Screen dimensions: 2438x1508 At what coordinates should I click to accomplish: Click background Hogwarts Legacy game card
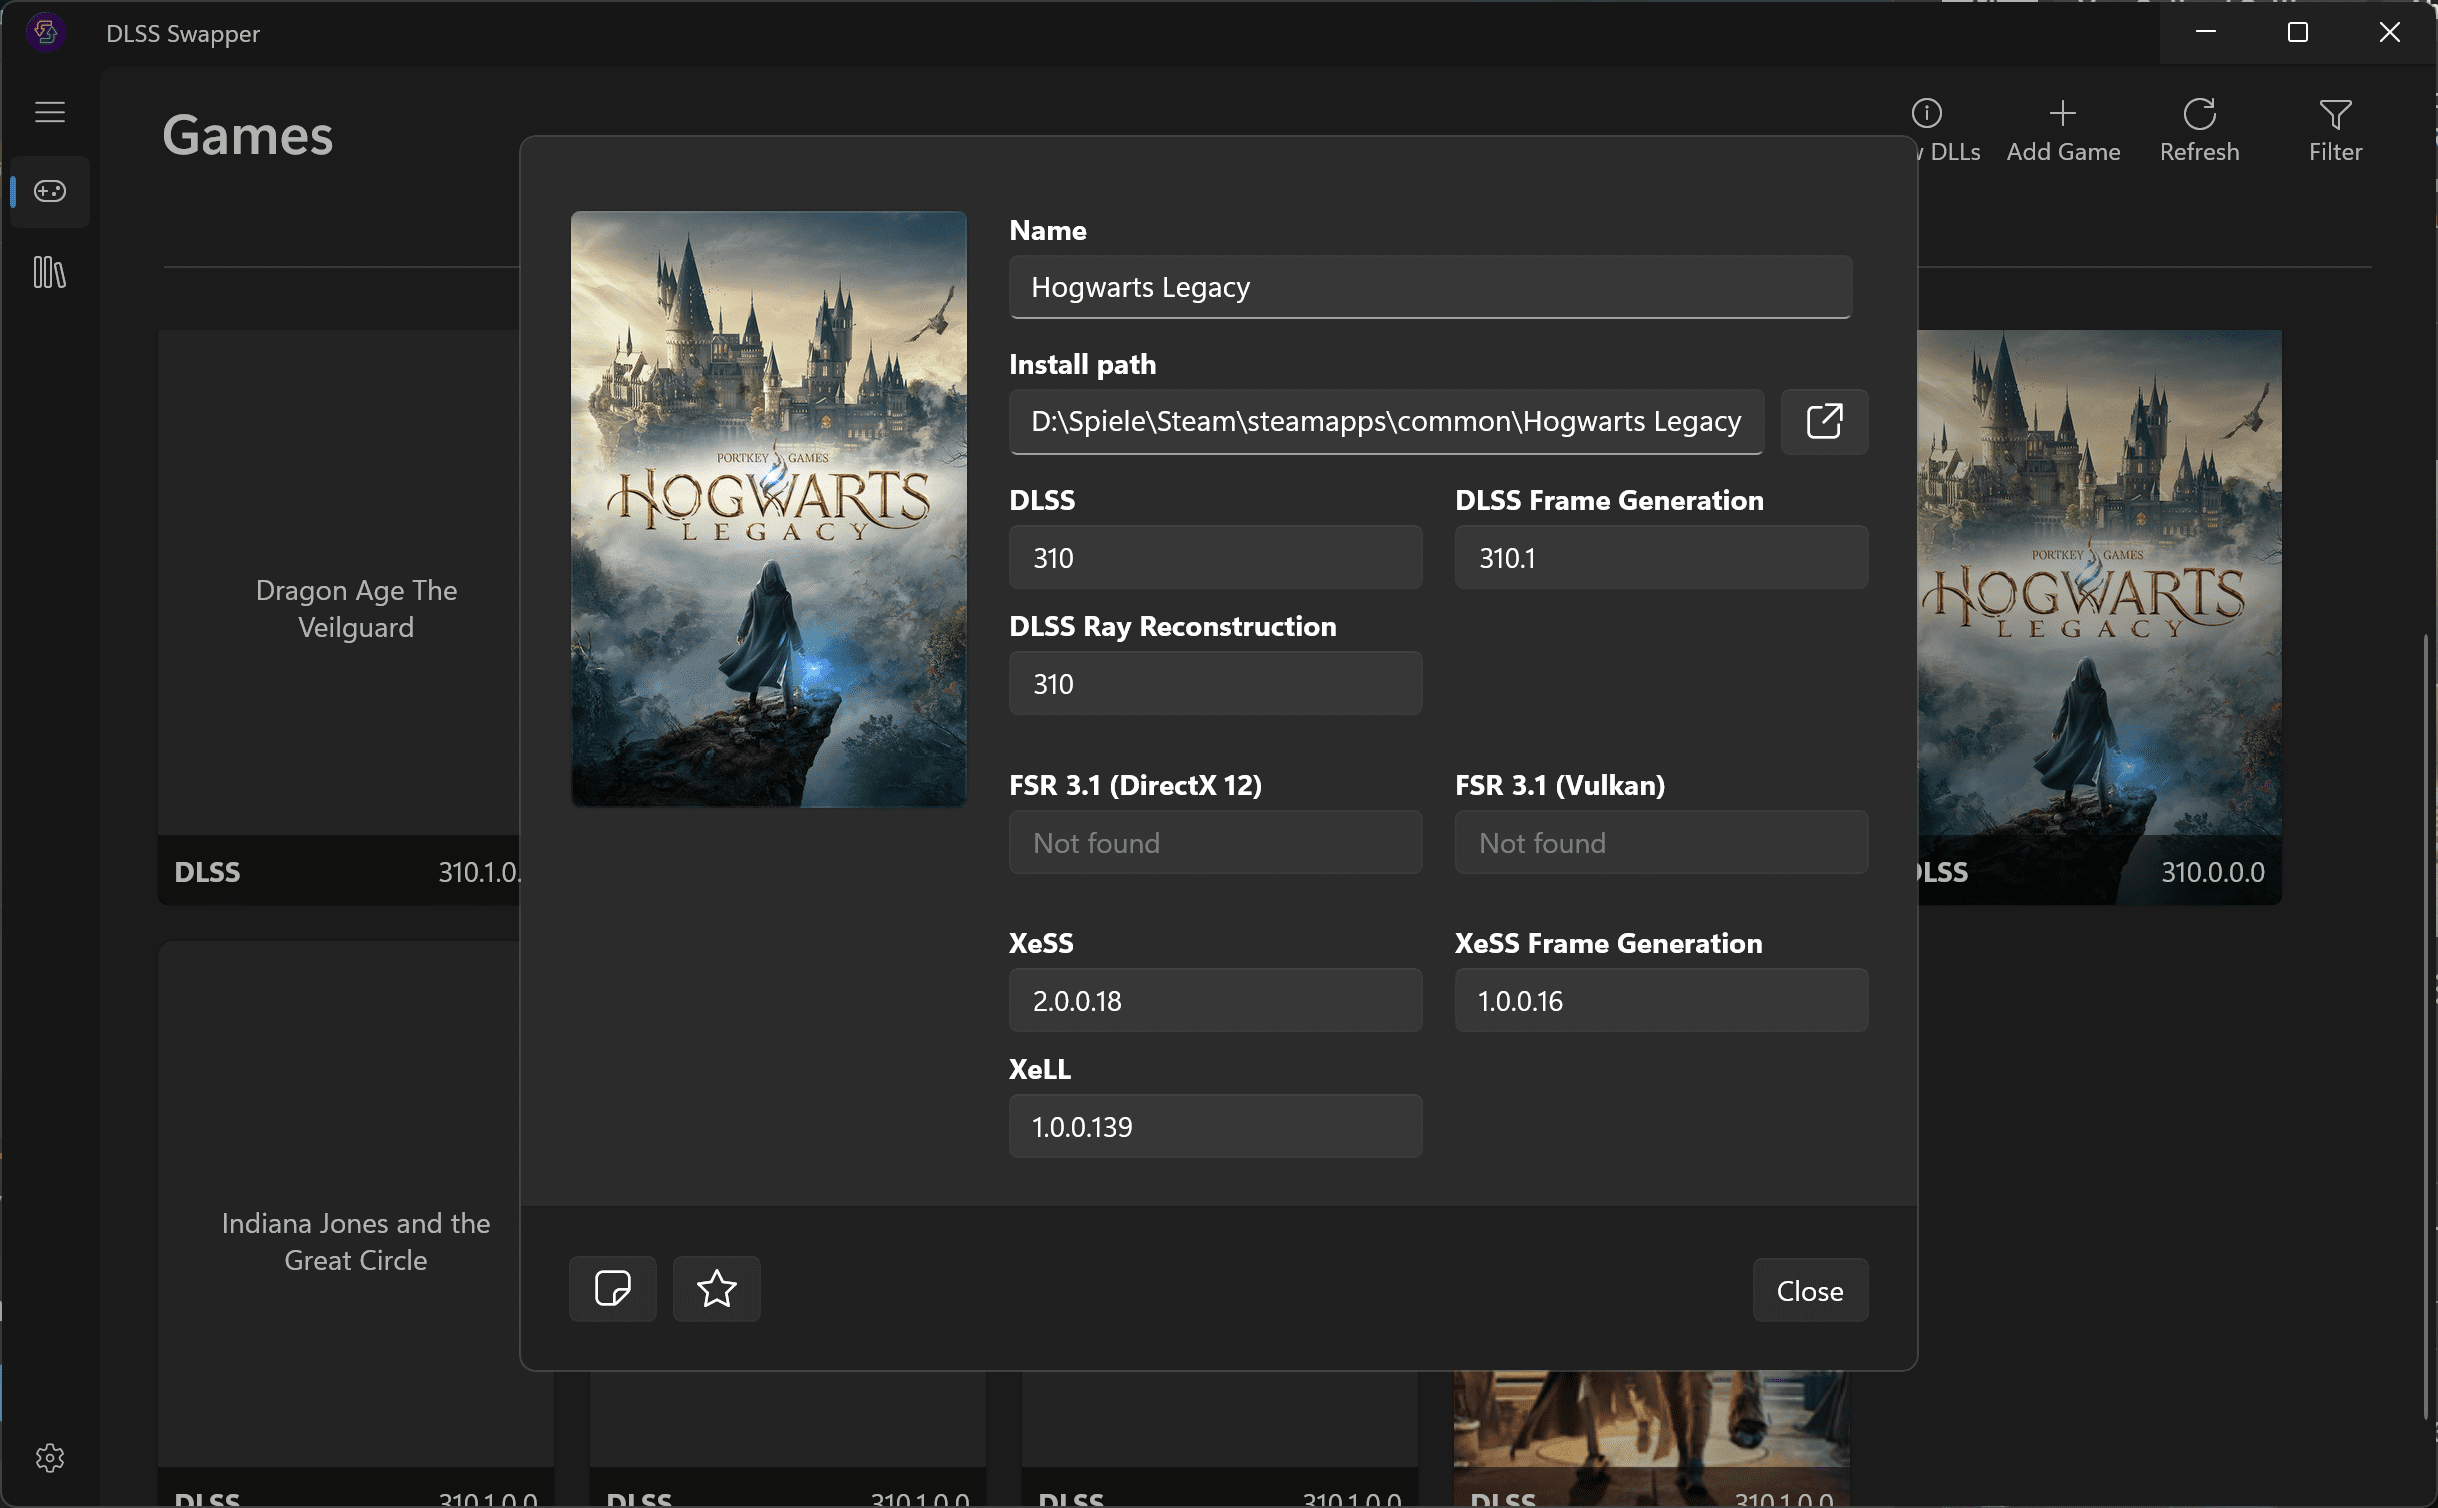coord(2100,617)
